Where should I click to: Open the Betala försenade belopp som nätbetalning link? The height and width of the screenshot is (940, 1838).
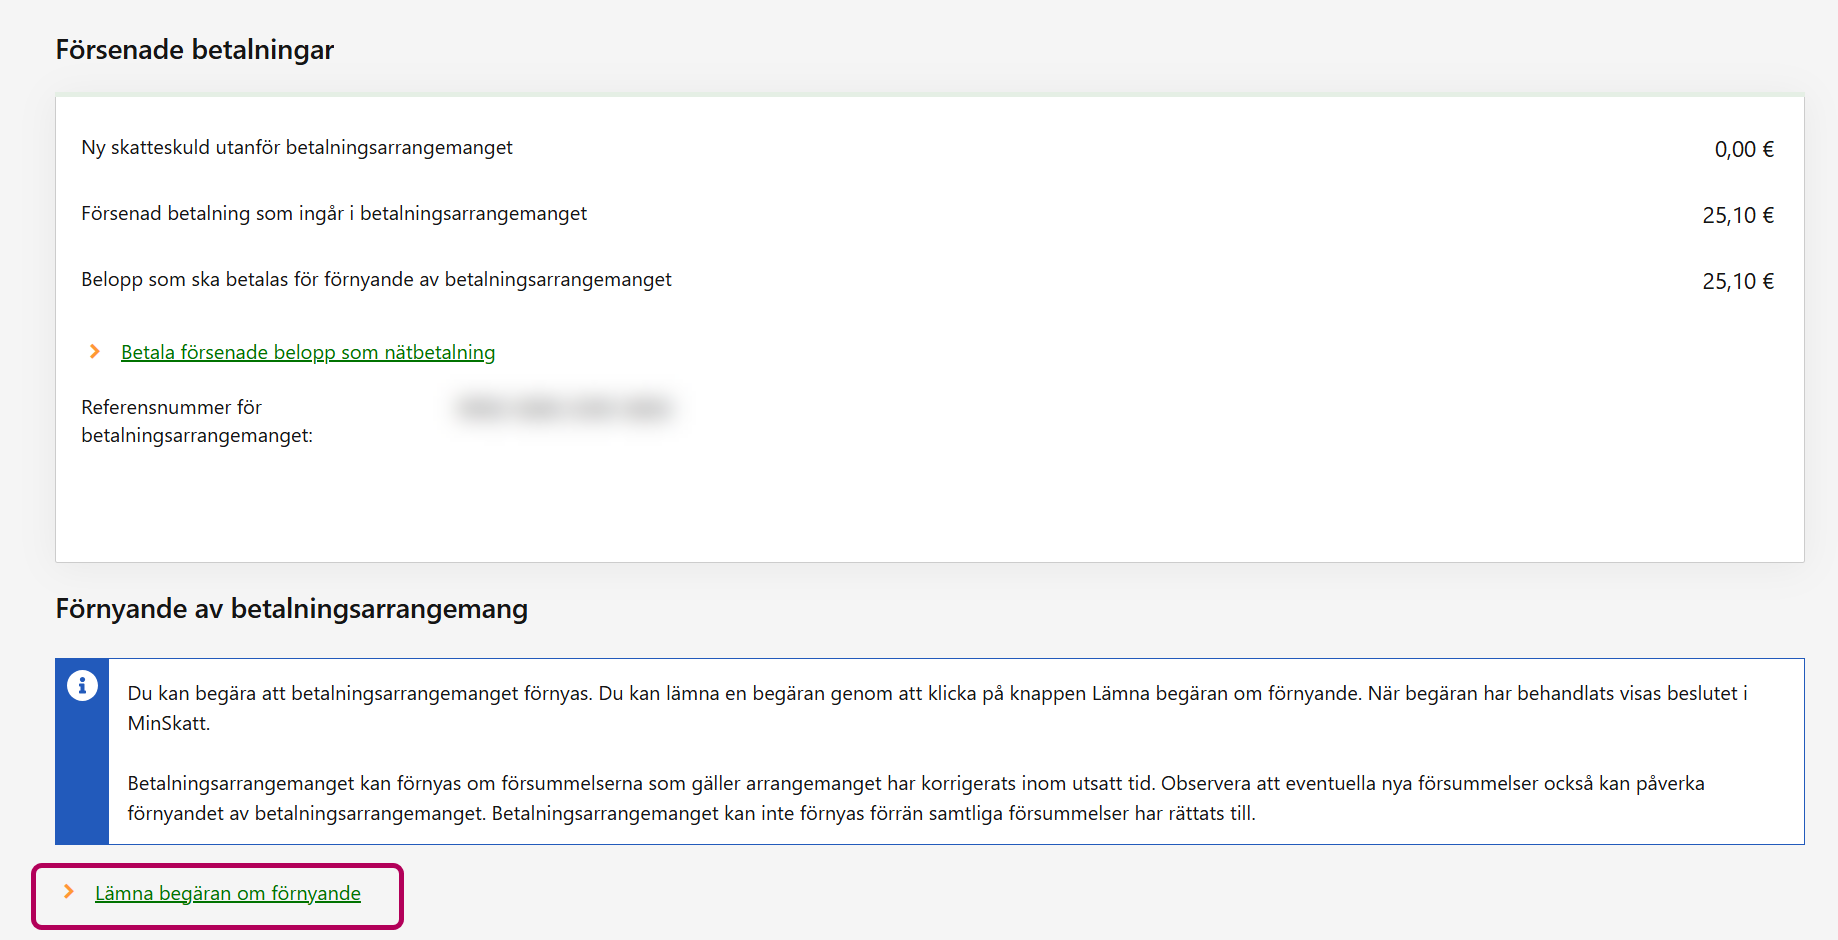(307, 352)
